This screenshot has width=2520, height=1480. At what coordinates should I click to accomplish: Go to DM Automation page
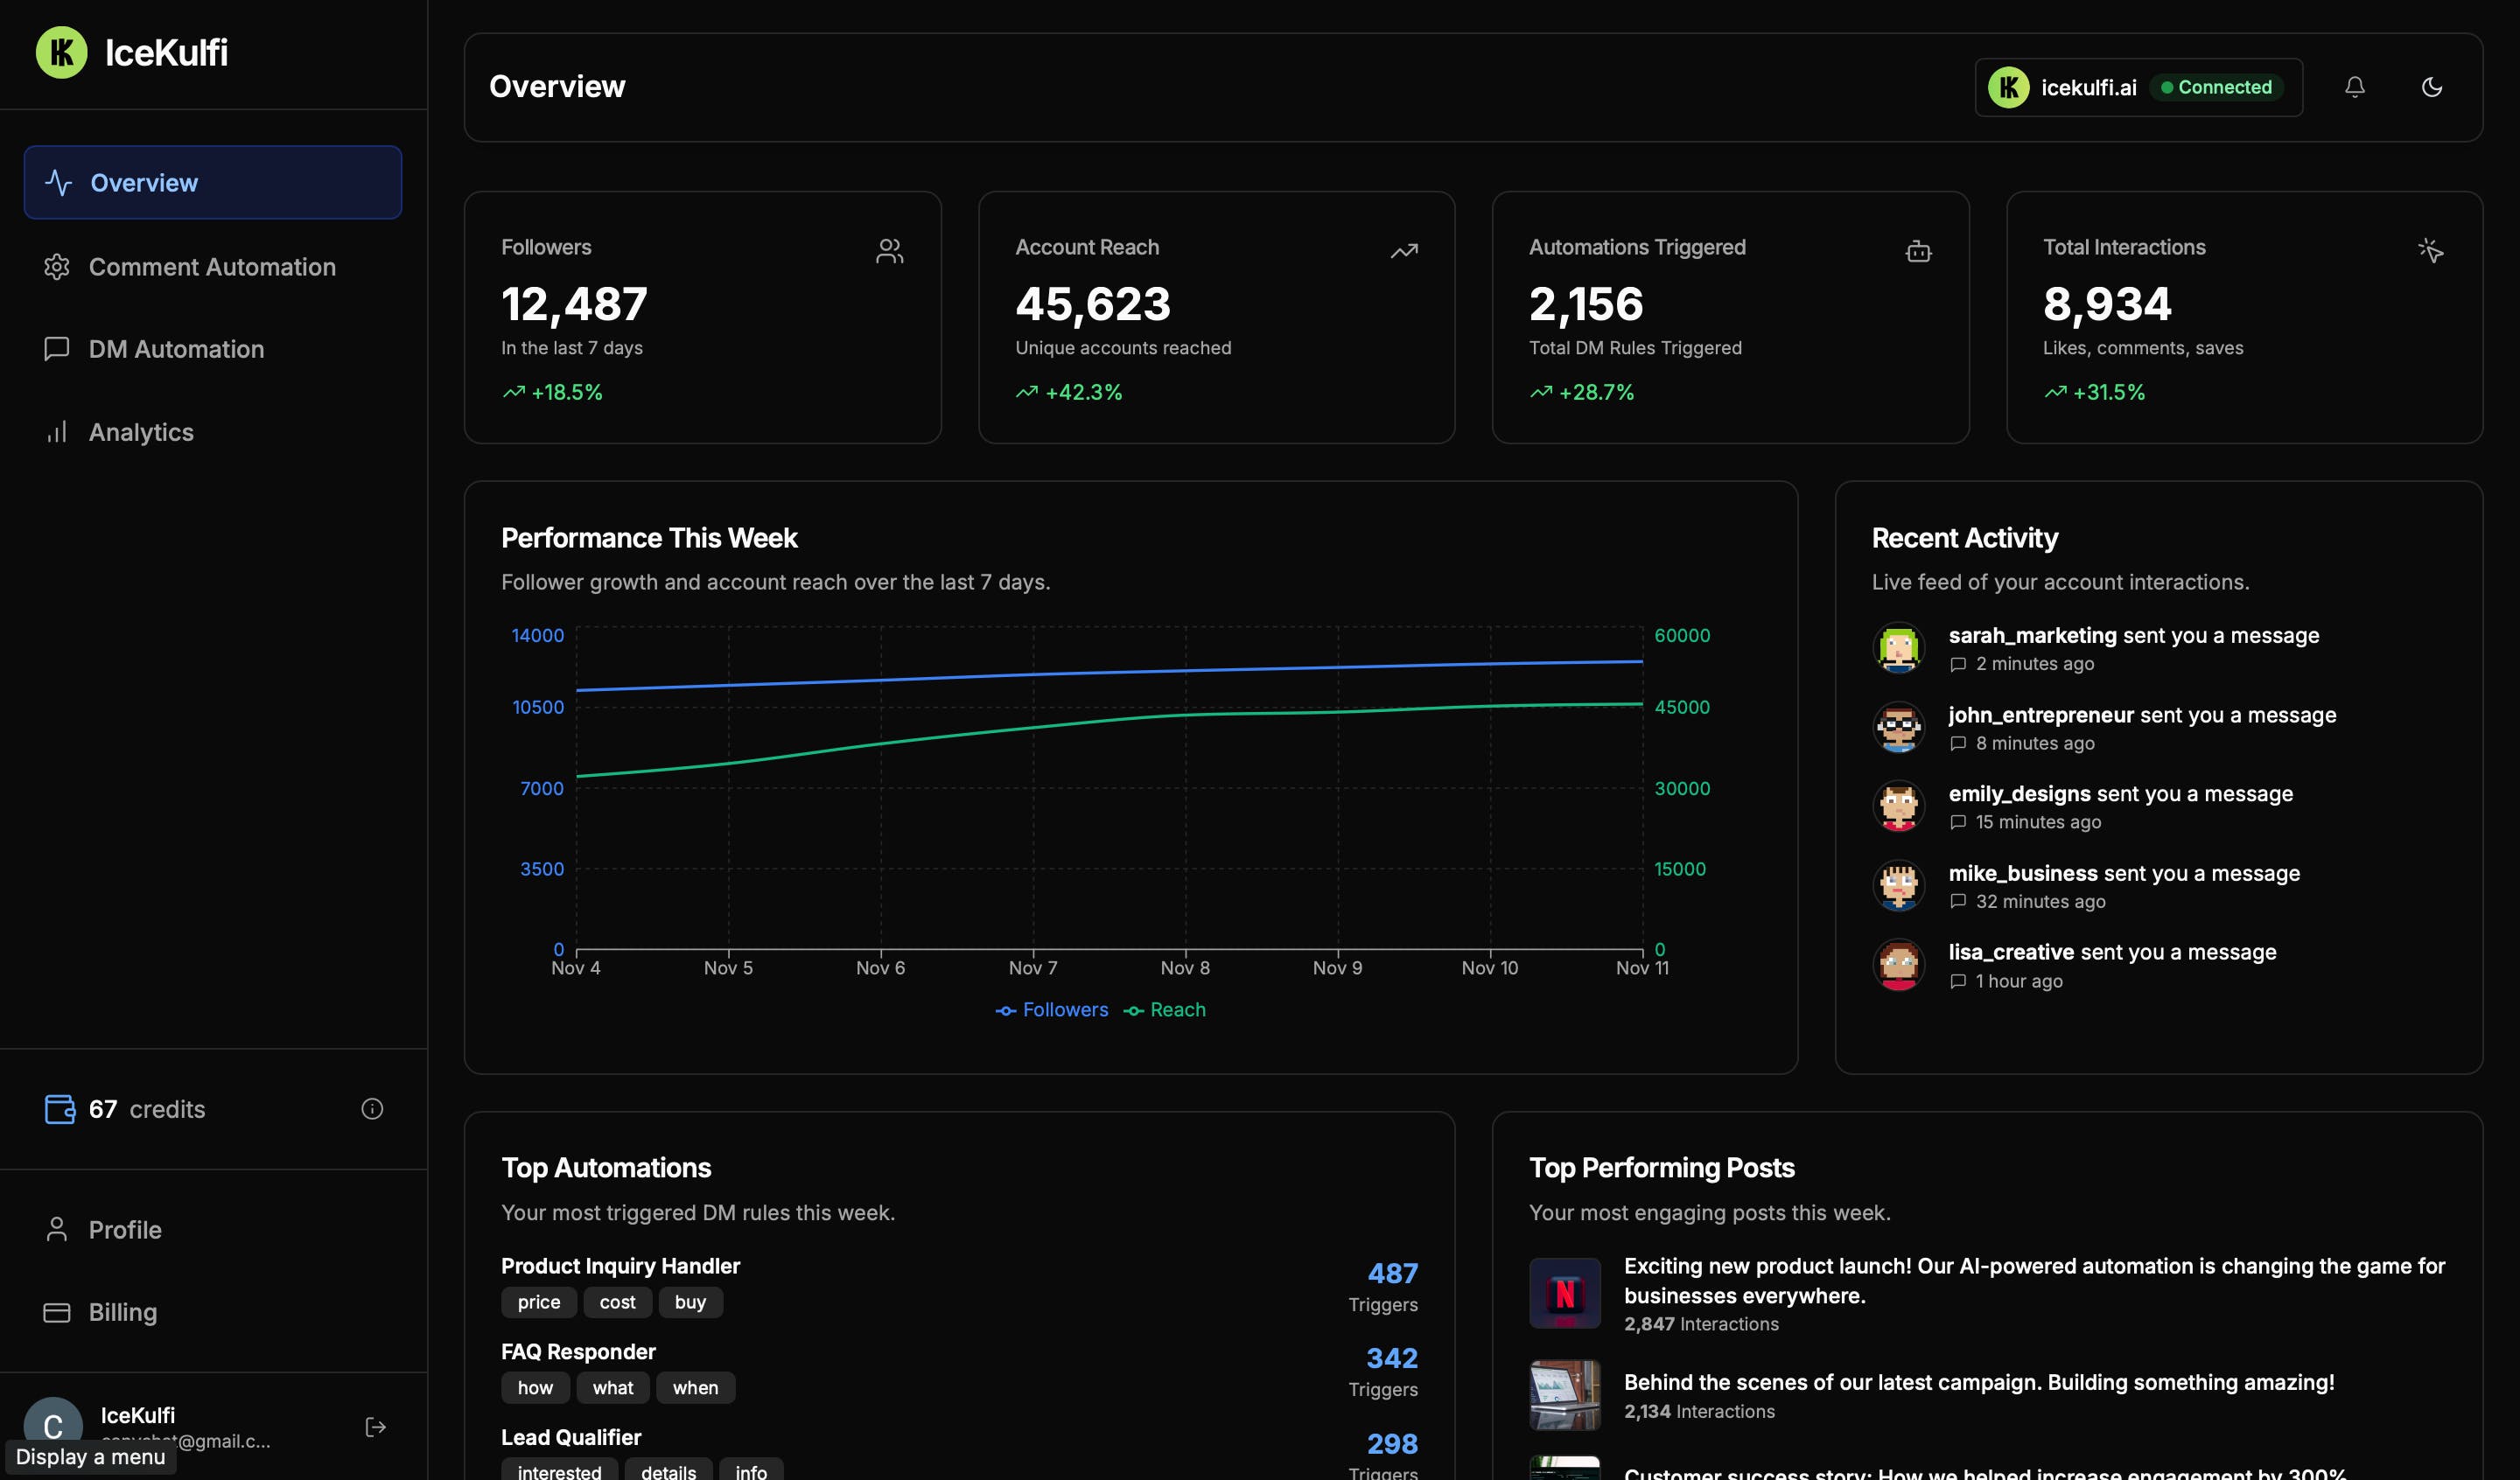(176, 349)
